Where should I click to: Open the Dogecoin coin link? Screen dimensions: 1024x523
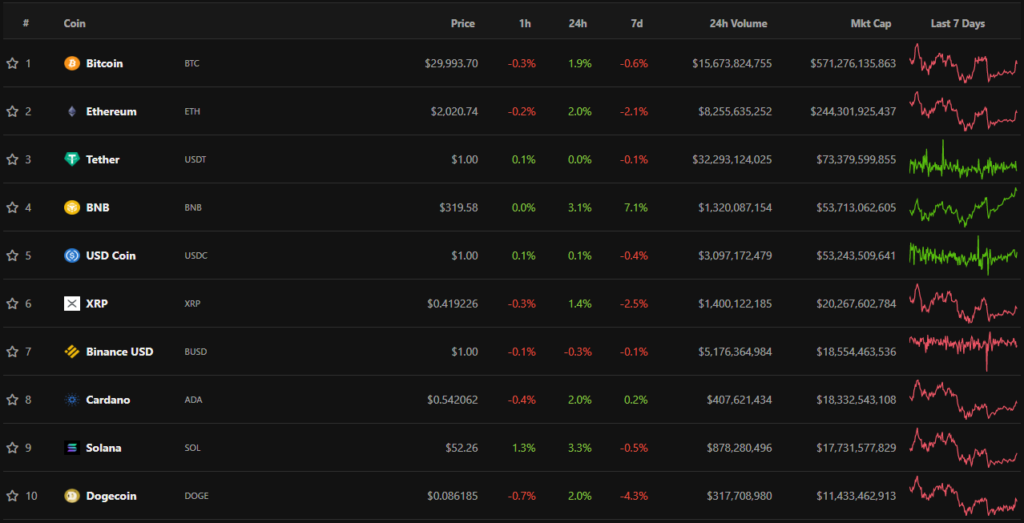point(112,496)
